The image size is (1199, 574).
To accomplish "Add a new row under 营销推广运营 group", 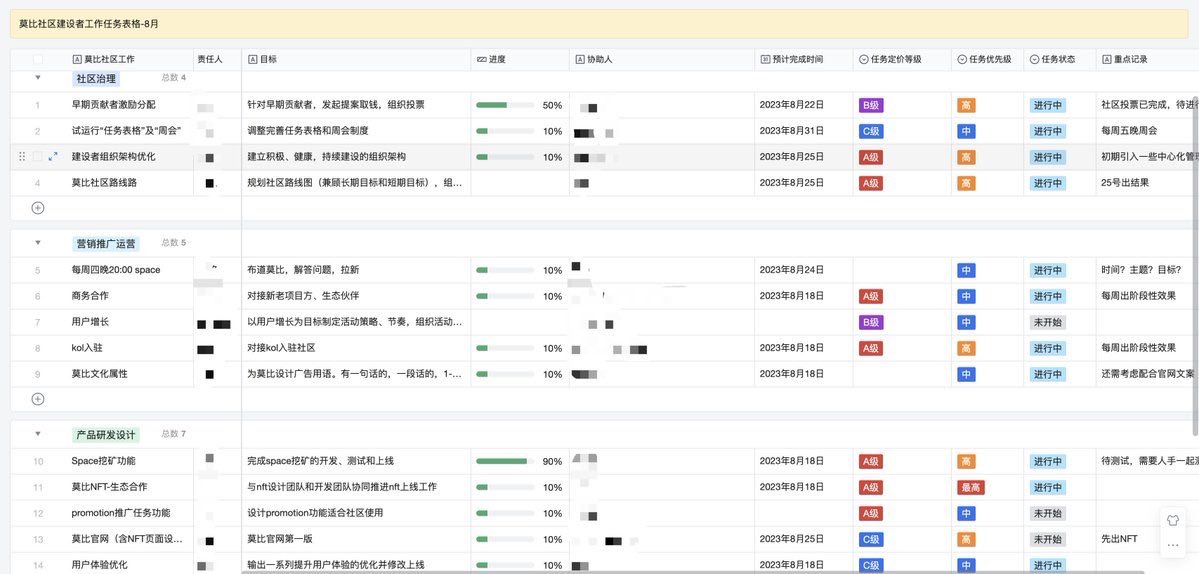I will tap(37, 399).
